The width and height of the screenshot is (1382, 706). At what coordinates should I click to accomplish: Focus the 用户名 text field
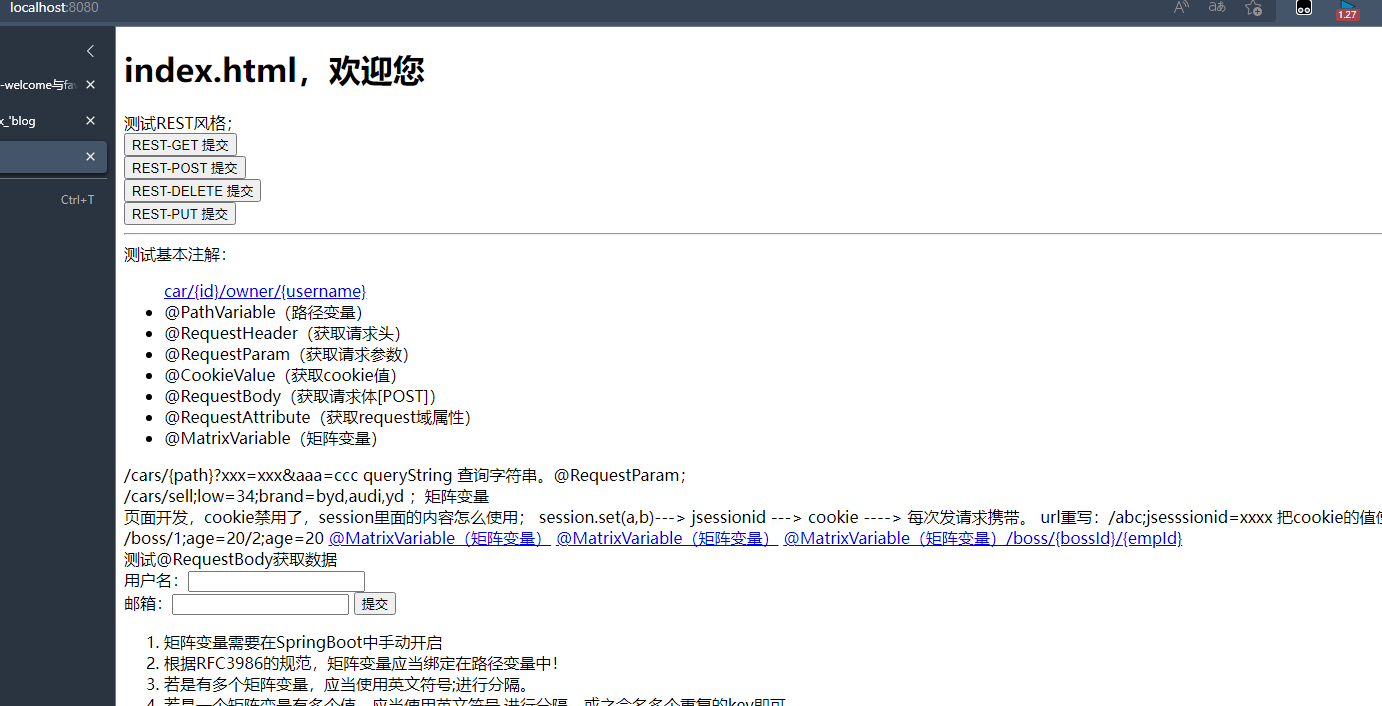pos(276,582)
